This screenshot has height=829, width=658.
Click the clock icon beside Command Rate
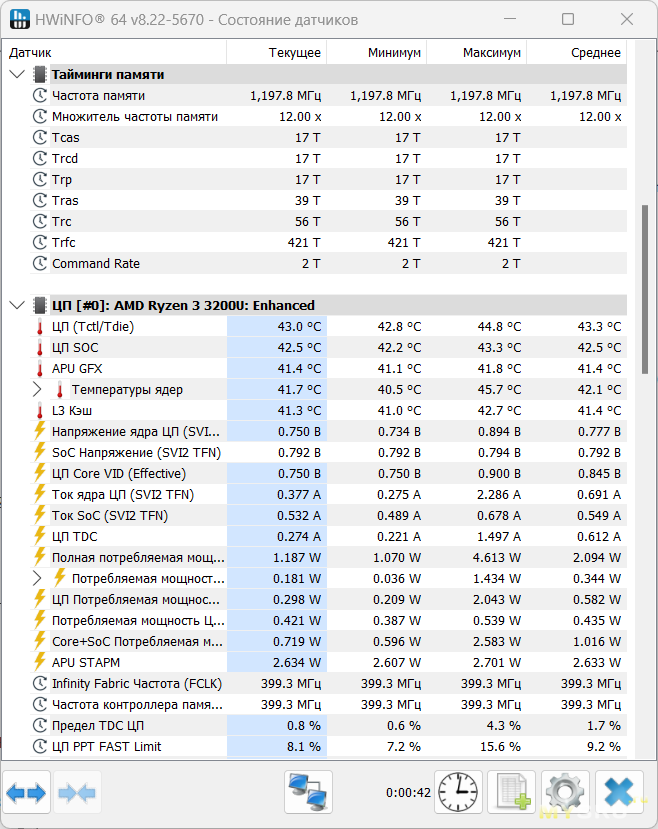40,263
